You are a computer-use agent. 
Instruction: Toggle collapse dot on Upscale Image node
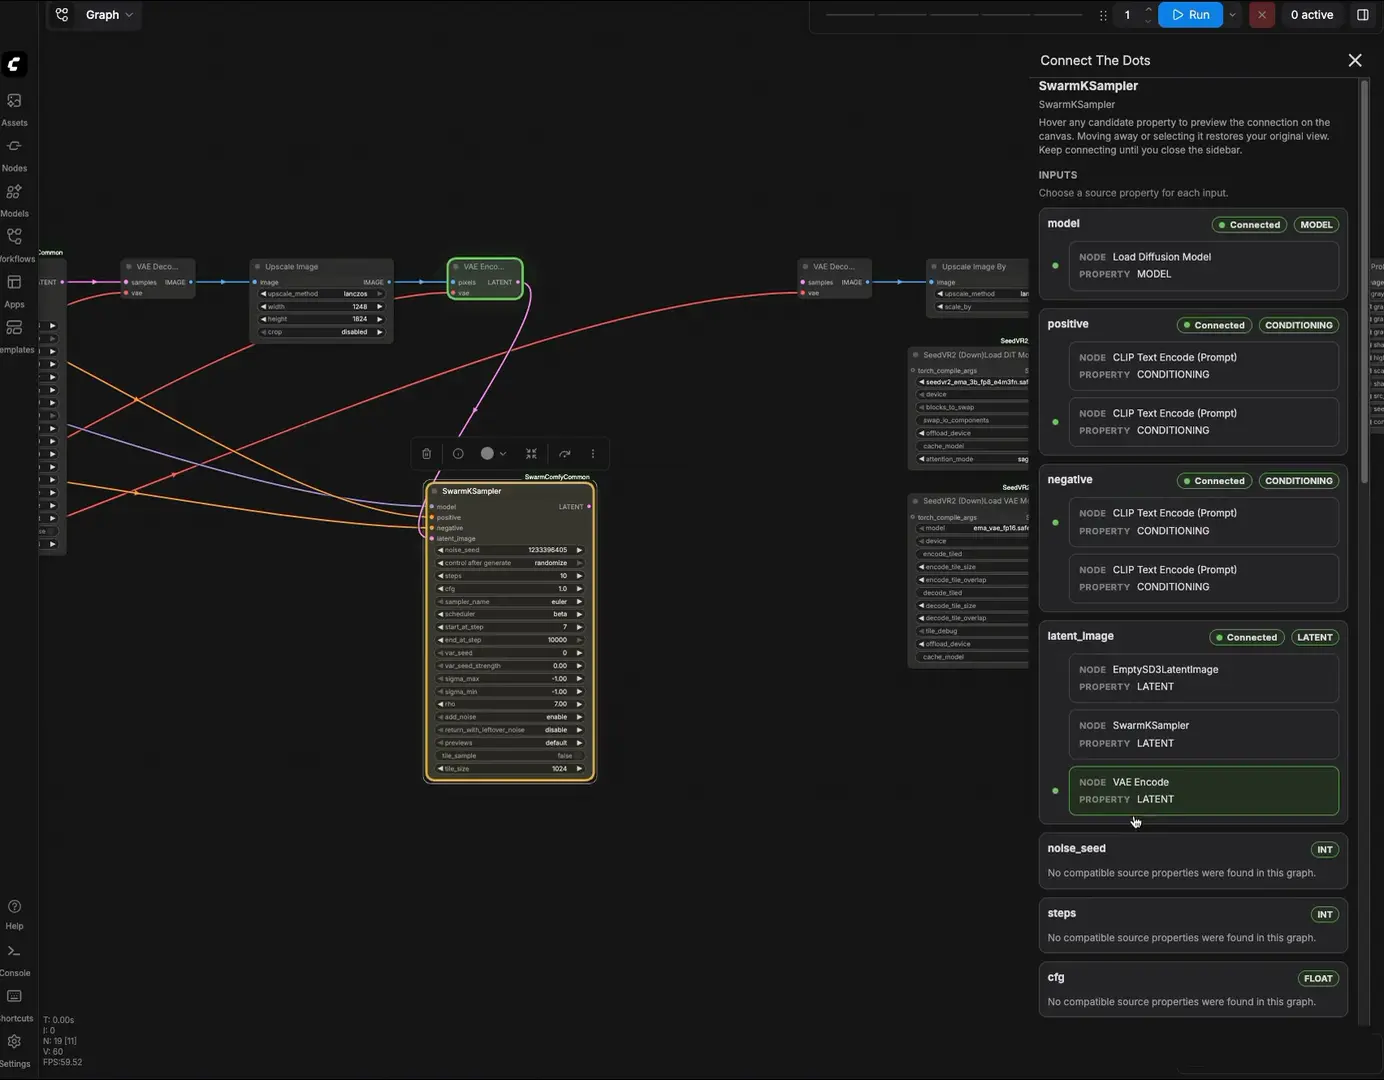pyautogui.click(x=257, y=267)
